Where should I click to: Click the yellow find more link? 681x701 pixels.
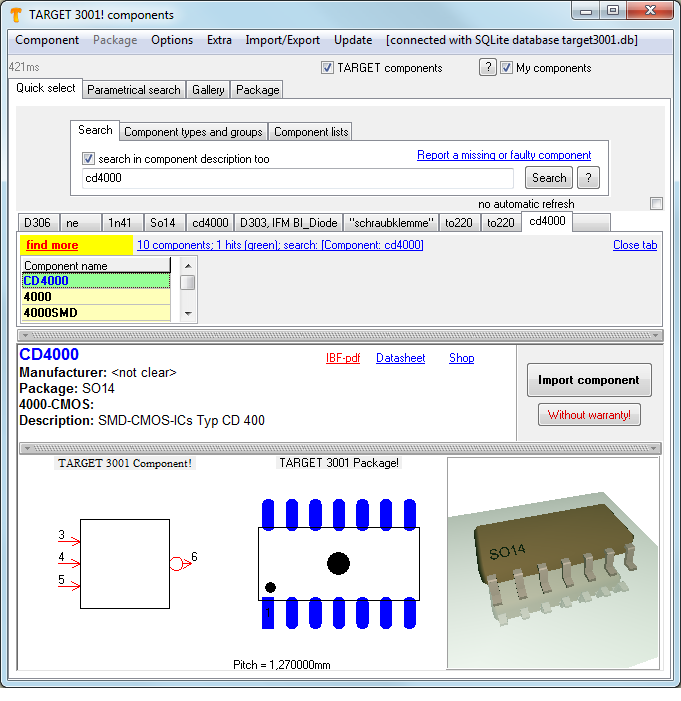[x=52, y=245]
